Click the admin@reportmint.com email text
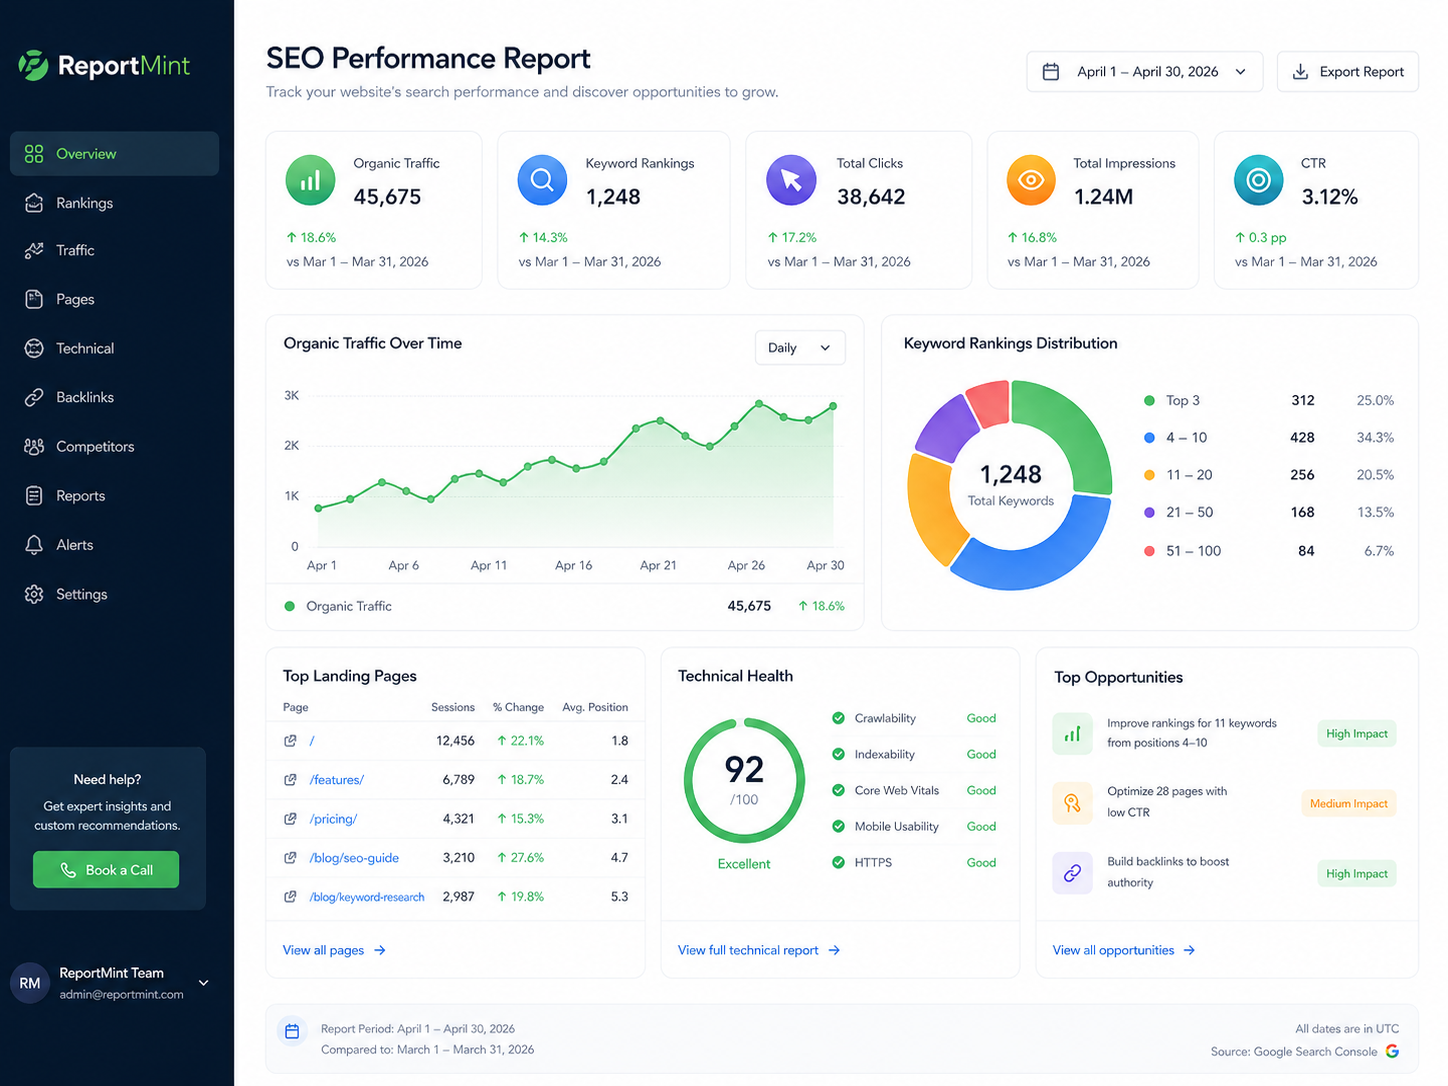The image size is (1448, 1086). (121, 994)
